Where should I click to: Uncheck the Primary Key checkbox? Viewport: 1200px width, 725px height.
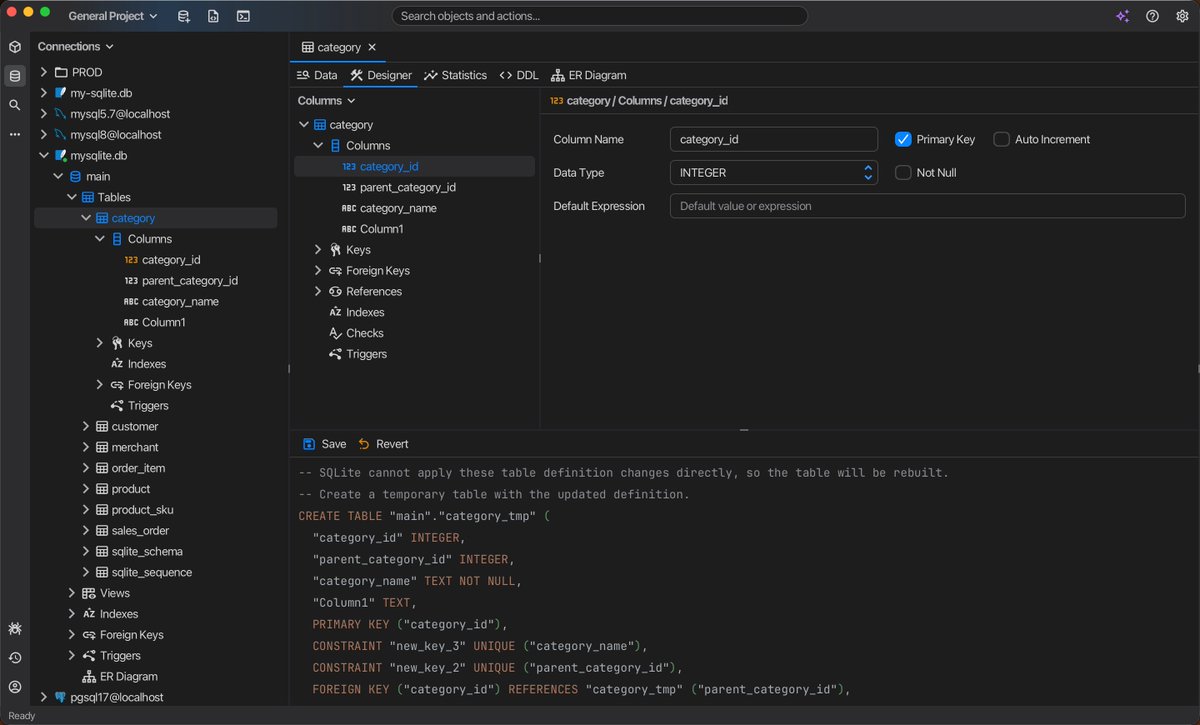pos(904,139)
